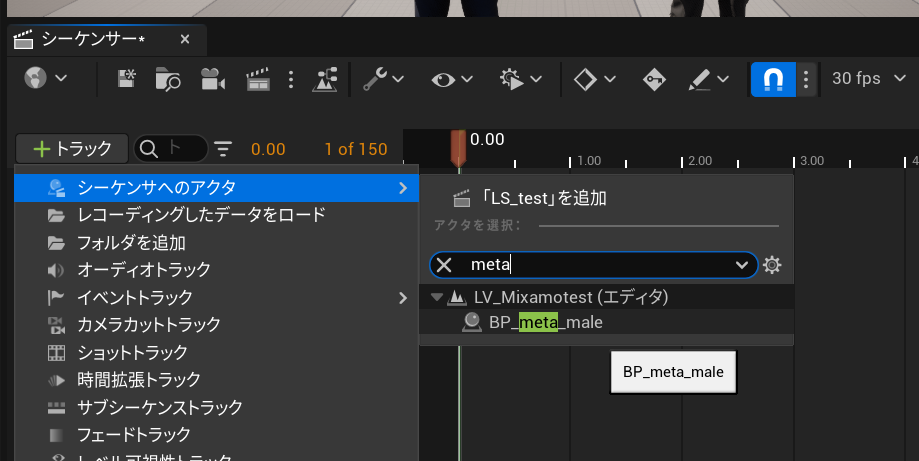
Task: Click the Auto-key key icon
Action: point(654,79)
